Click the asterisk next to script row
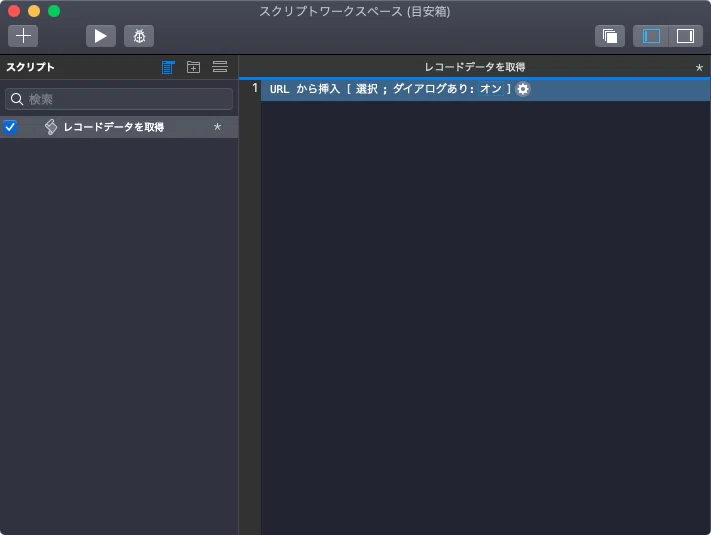The width and height of the screenshot is (711, 535). tap(217, 126)
